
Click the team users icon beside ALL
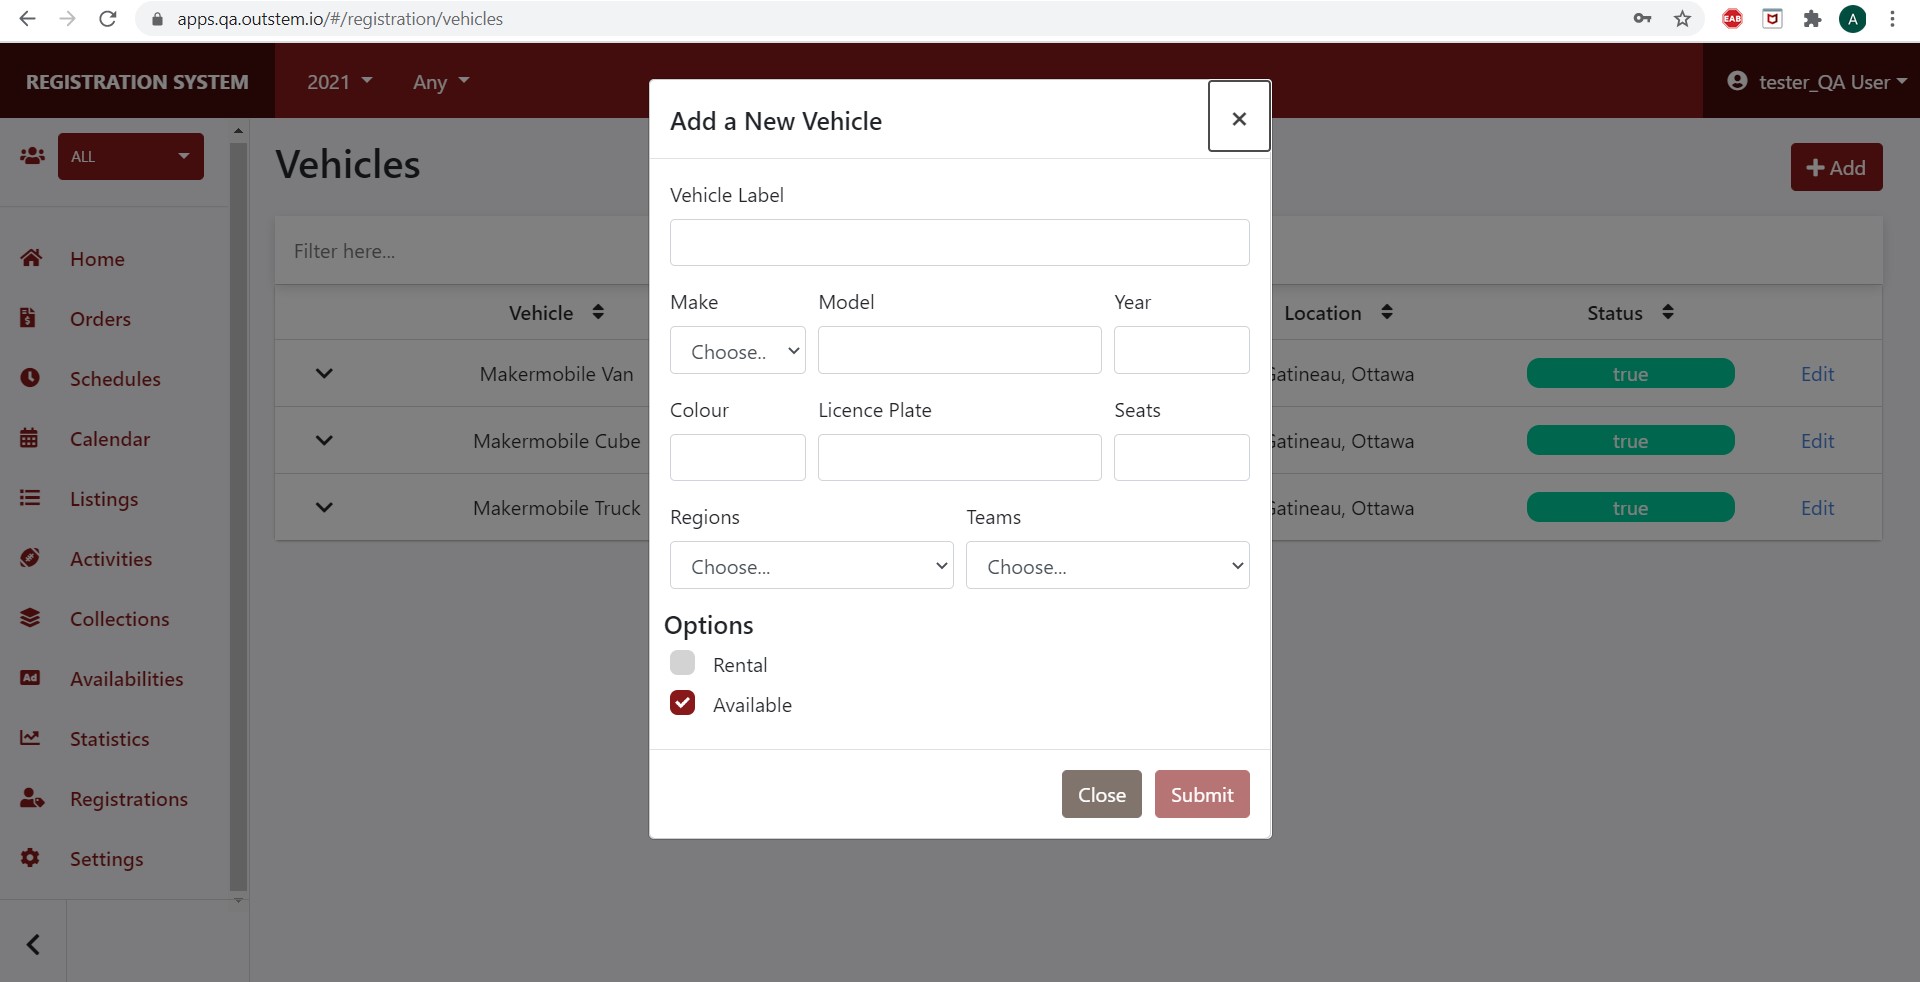click(x=32, y=156)
